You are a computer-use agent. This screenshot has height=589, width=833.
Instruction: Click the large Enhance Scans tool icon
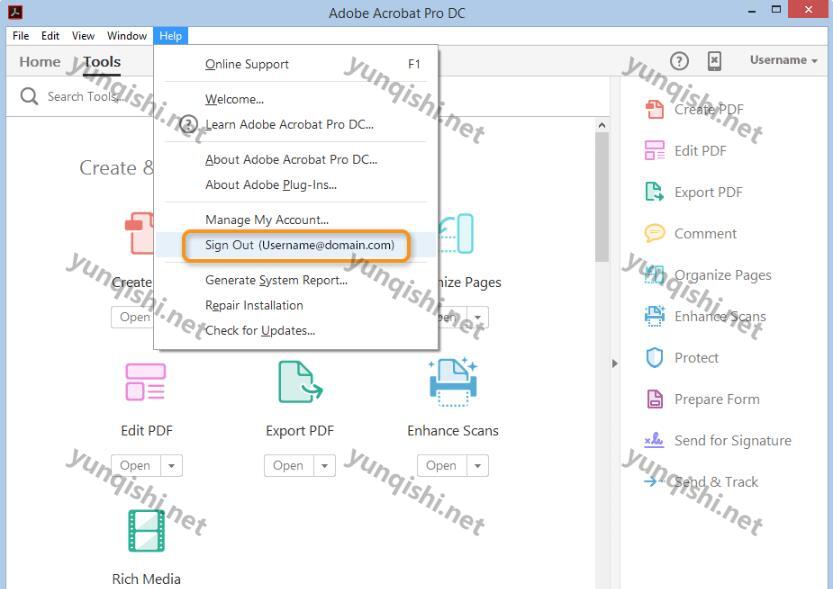(x=453, y=382)
